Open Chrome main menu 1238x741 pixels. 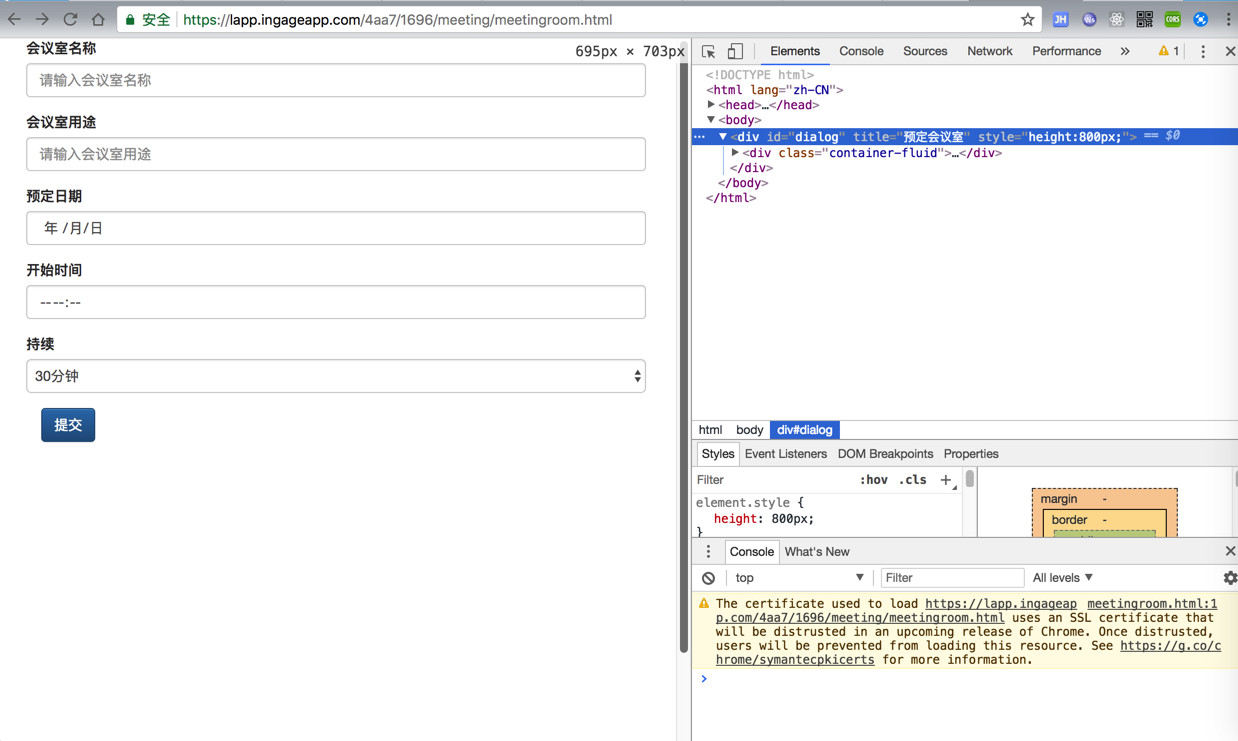(1228, 19)
